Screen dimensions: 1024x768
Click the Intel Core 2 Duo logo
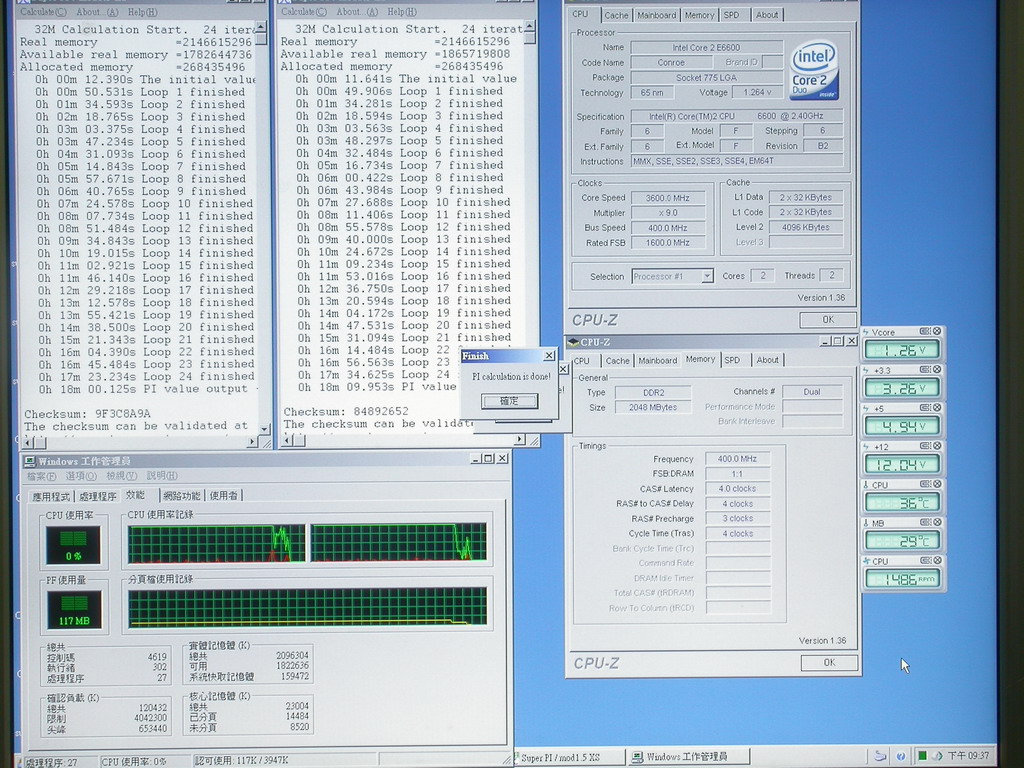(x=814, y=71)
